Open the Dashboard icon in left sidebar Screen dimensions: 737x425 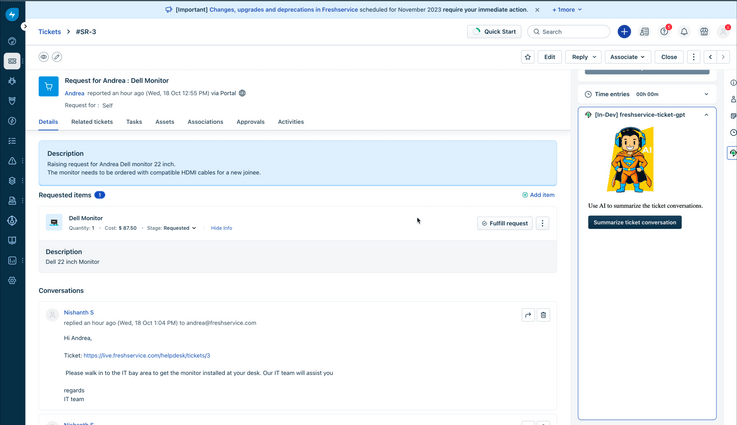coord(12,41)
